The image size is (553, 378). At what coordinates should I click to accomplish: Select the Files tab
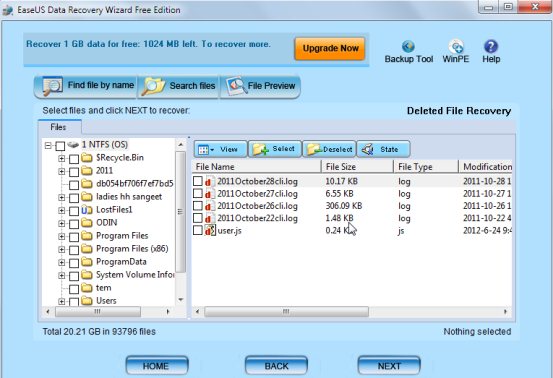pyautogui.click(x=59, y=127)
